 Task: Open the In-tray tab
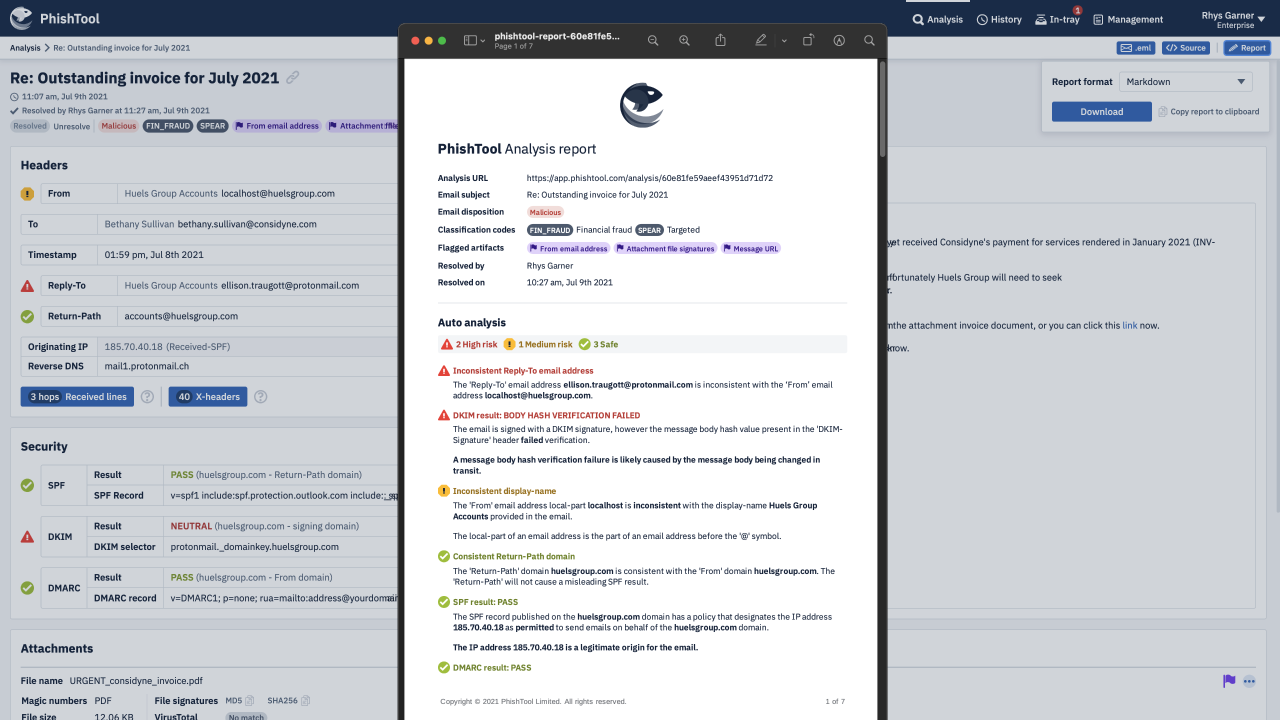coord(1057,19)
